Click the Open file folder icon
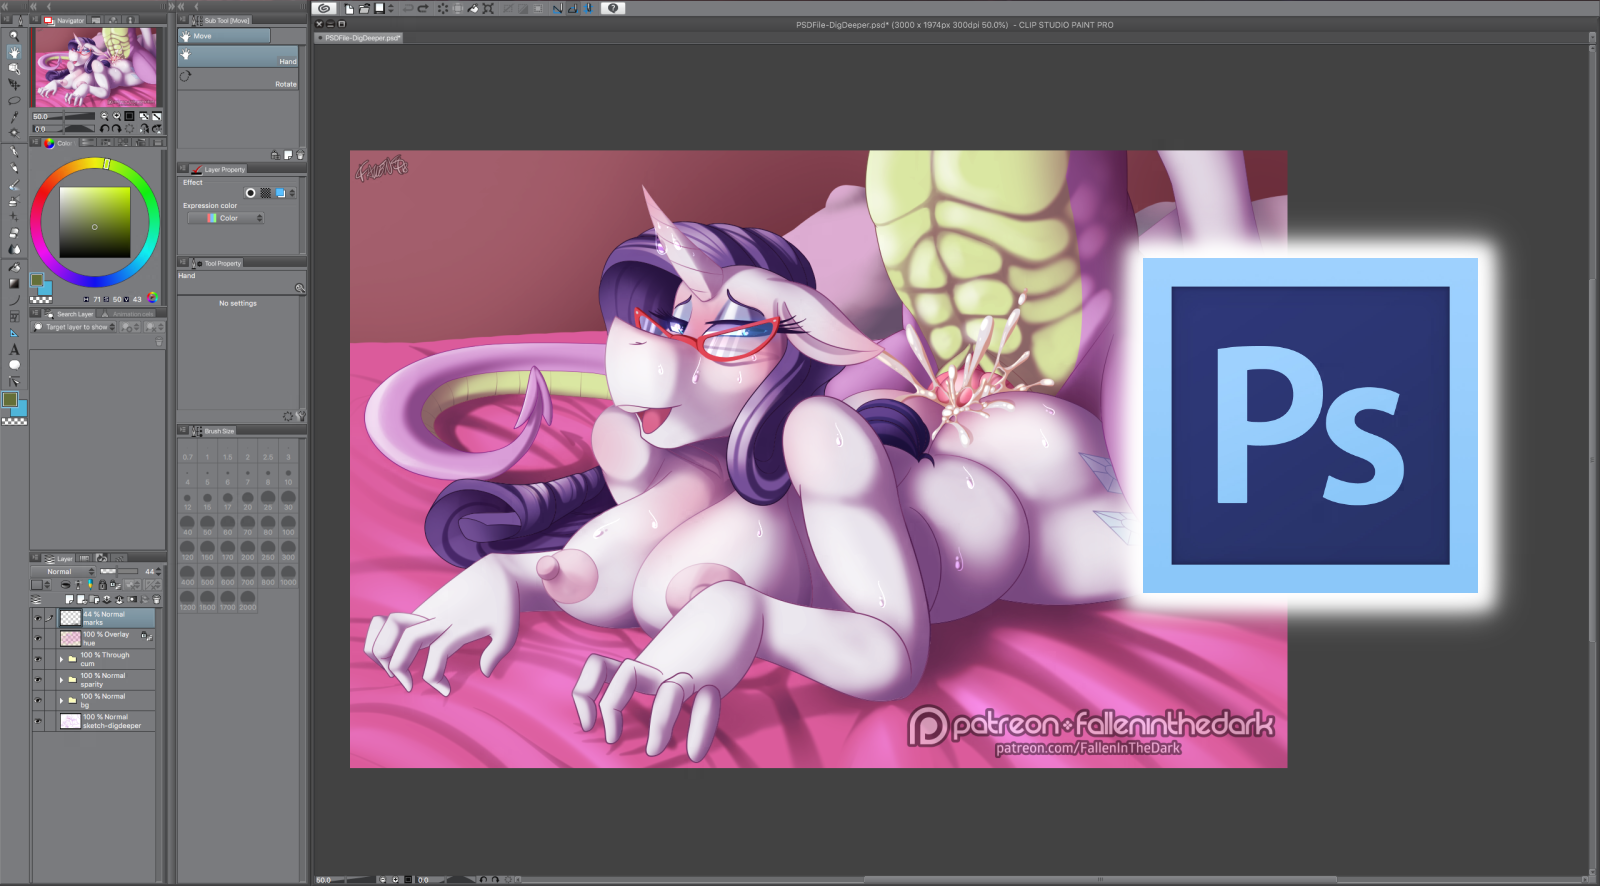The image size is (1600, 886). 364,8
